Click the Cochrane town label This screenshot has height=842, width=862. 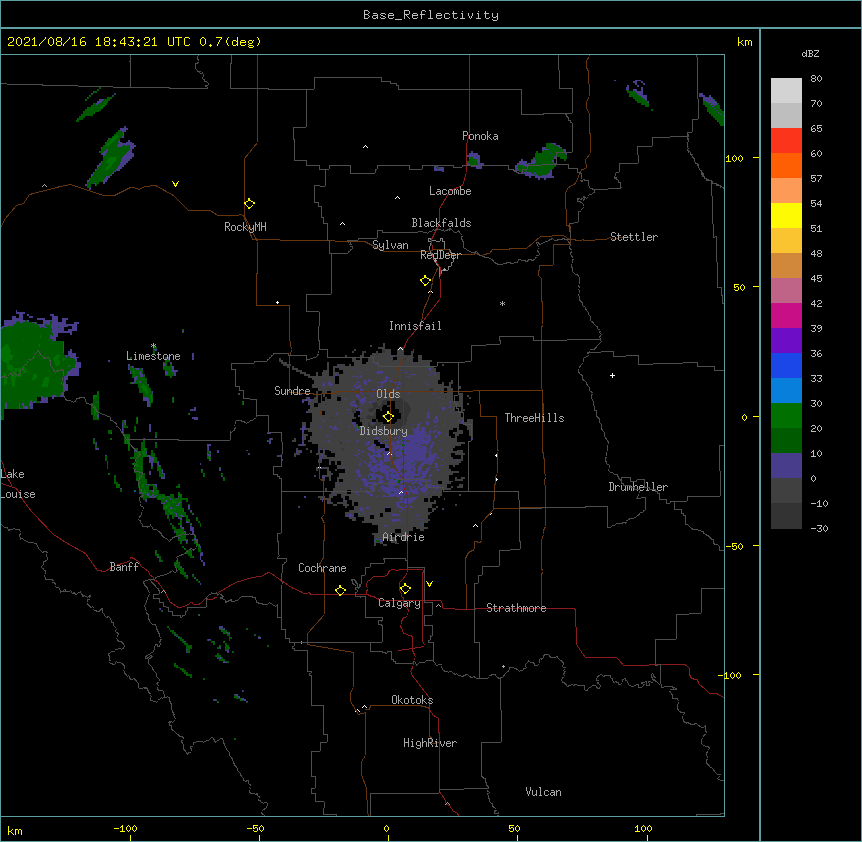pyautogui.click(x=322, y=568)
